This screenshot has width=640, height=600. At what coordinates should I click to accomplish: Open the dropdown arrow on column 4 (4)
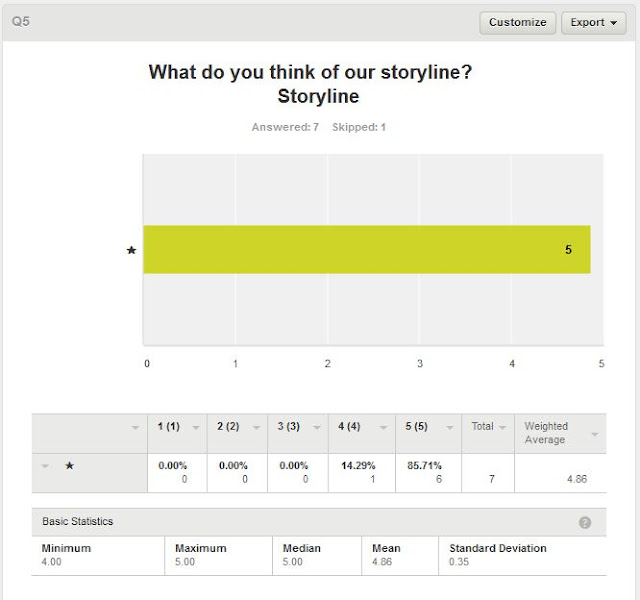pos(383,427)
